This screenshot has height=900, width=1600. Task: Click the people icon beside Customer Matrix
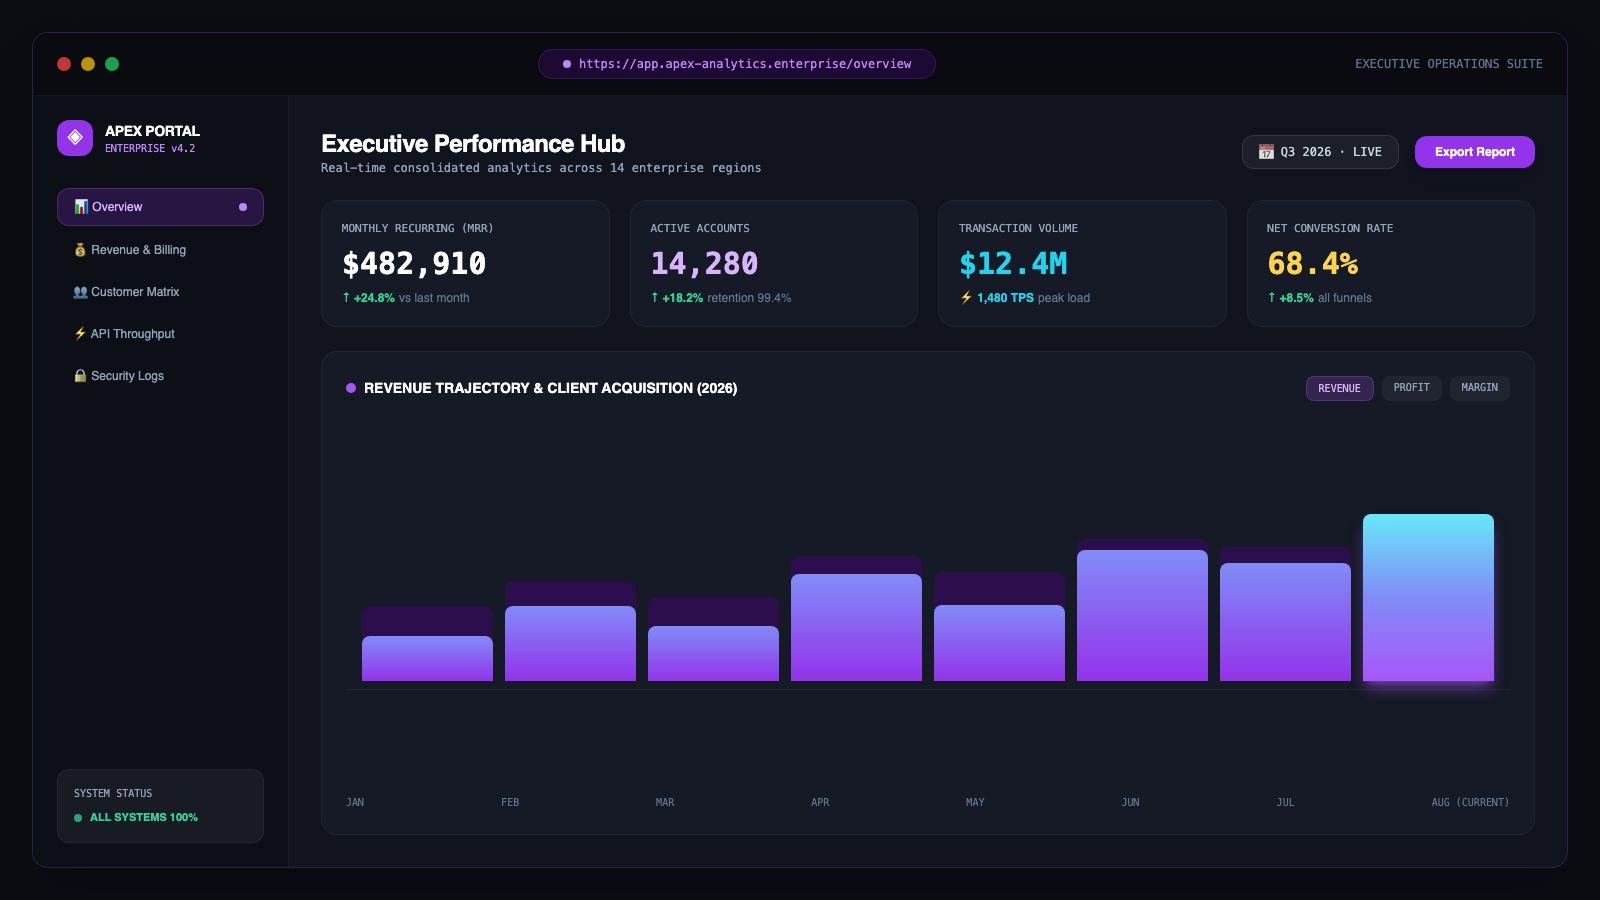80,292
